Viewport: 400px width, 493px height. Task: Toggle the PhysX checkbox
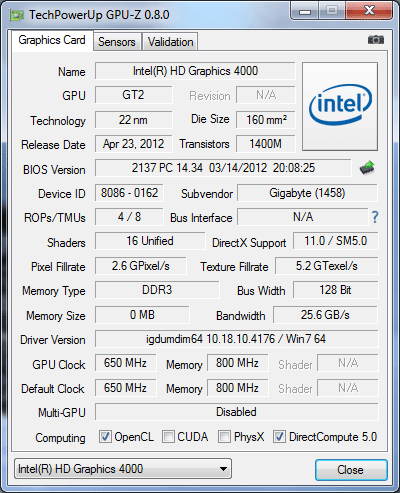(x=224, y=437)
